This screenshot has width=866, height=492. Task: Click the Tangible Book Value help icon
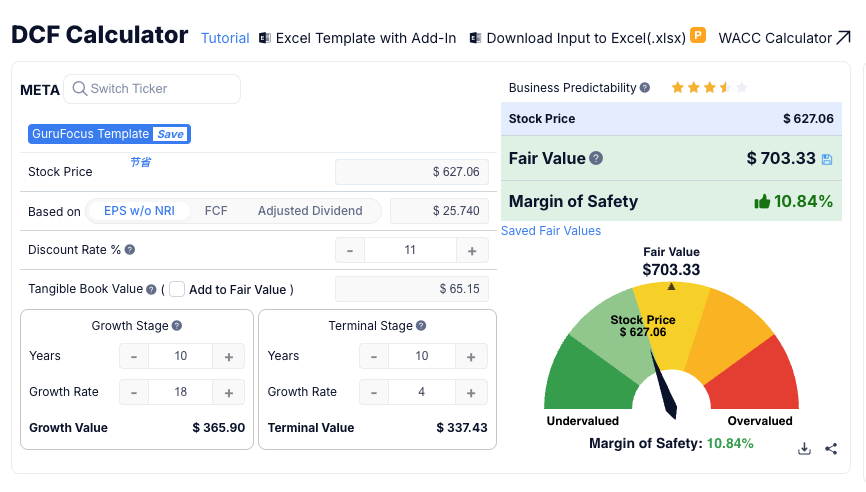click(151, 289)
